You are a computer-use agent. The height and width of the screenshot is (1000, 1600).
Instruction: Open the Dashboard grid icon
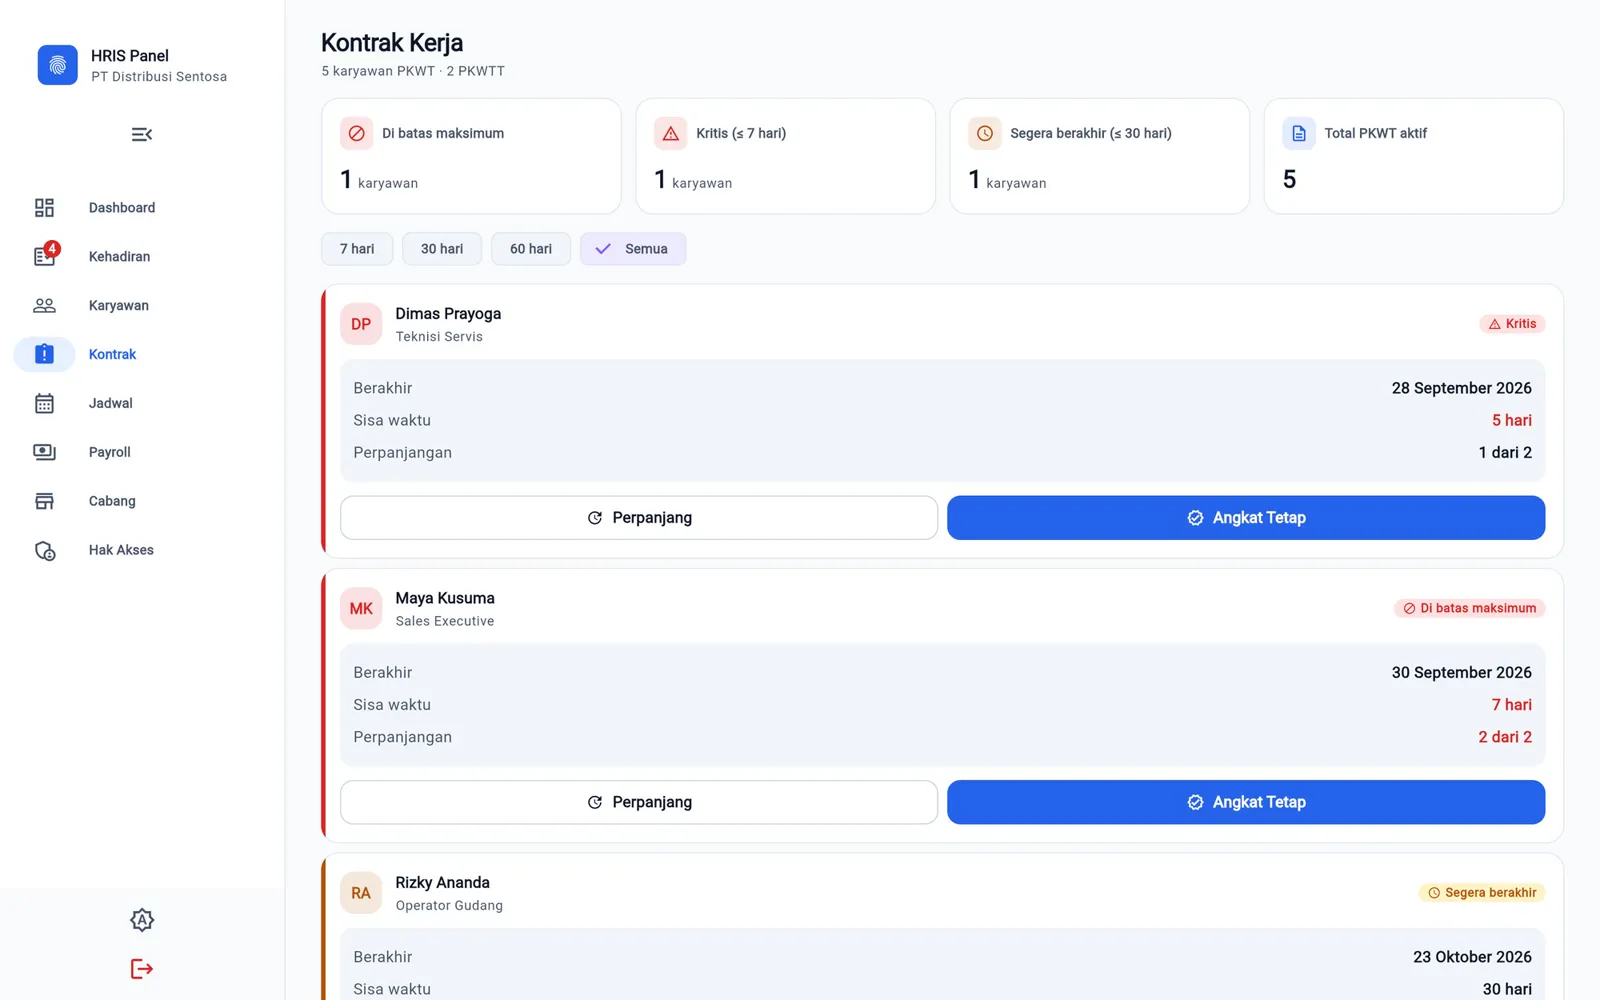point(44,207)
